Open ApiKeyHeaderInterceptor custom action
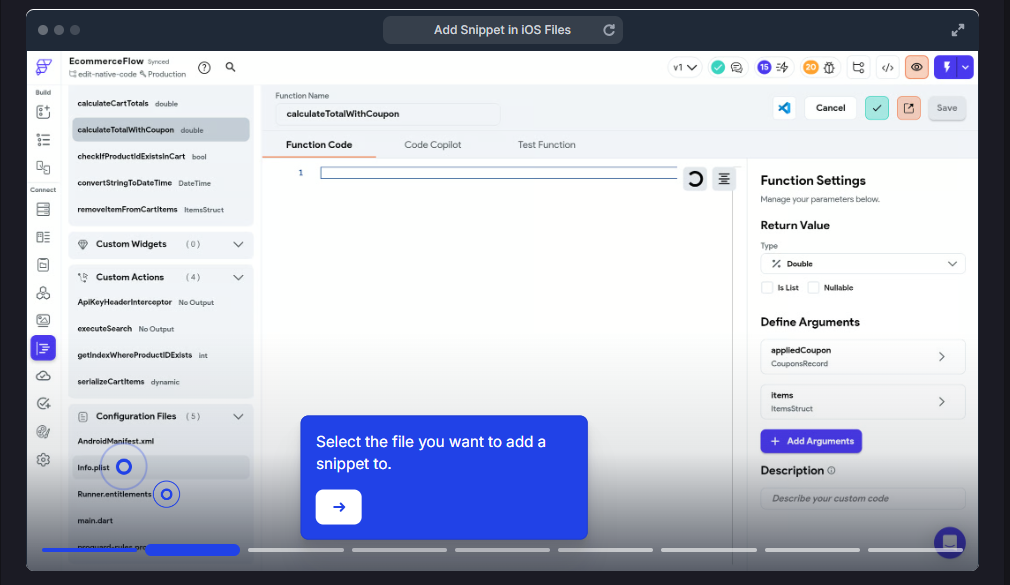This screenshot has width=1010, height=585. [160, 302]
